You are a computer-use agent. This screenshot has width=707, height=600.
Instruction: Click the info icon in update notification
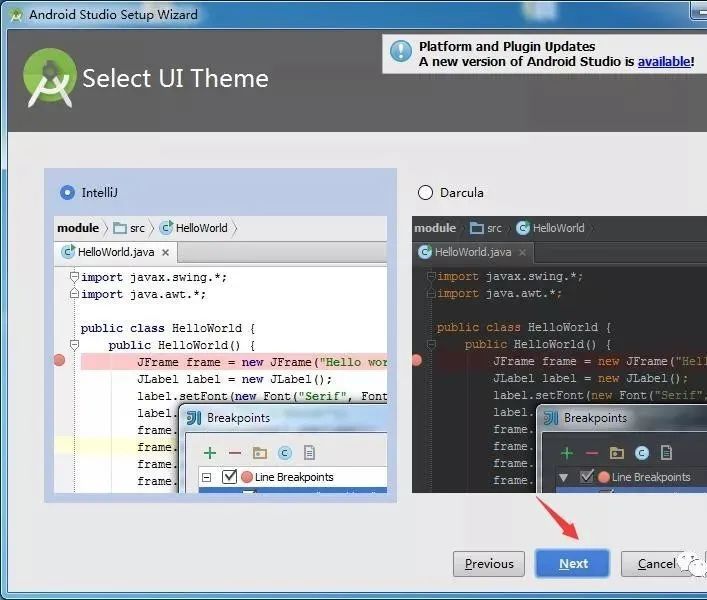[x=400, y=53]
